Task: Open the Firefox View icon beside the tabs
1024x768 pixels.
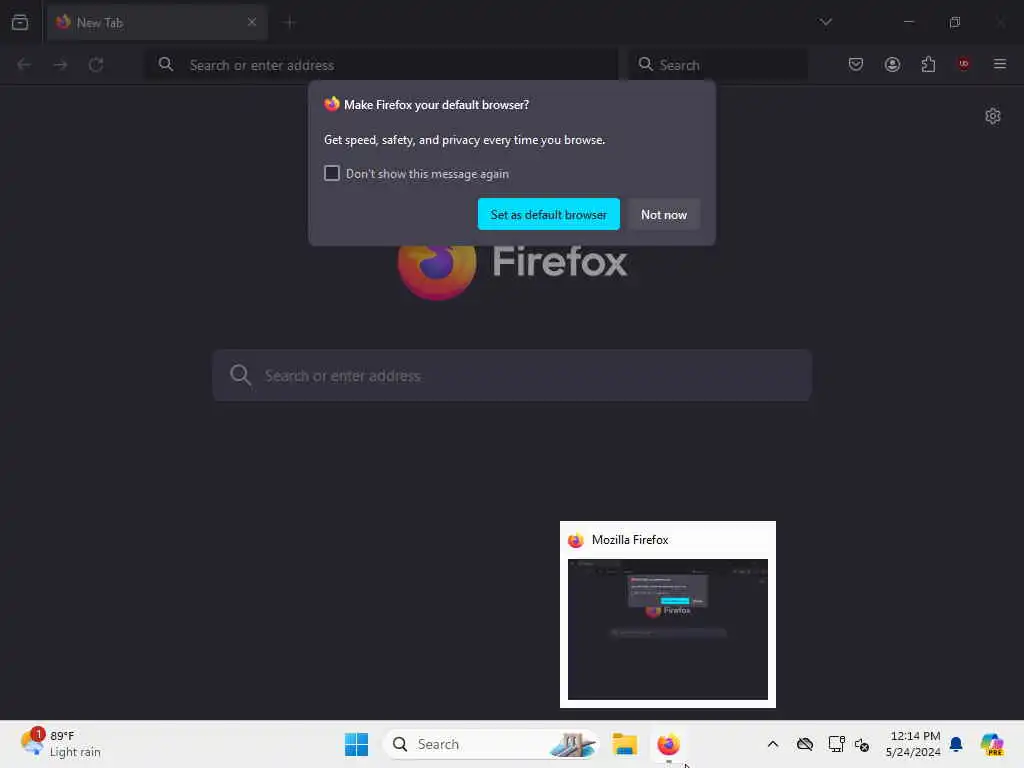Action: click(x=20, y=22)
